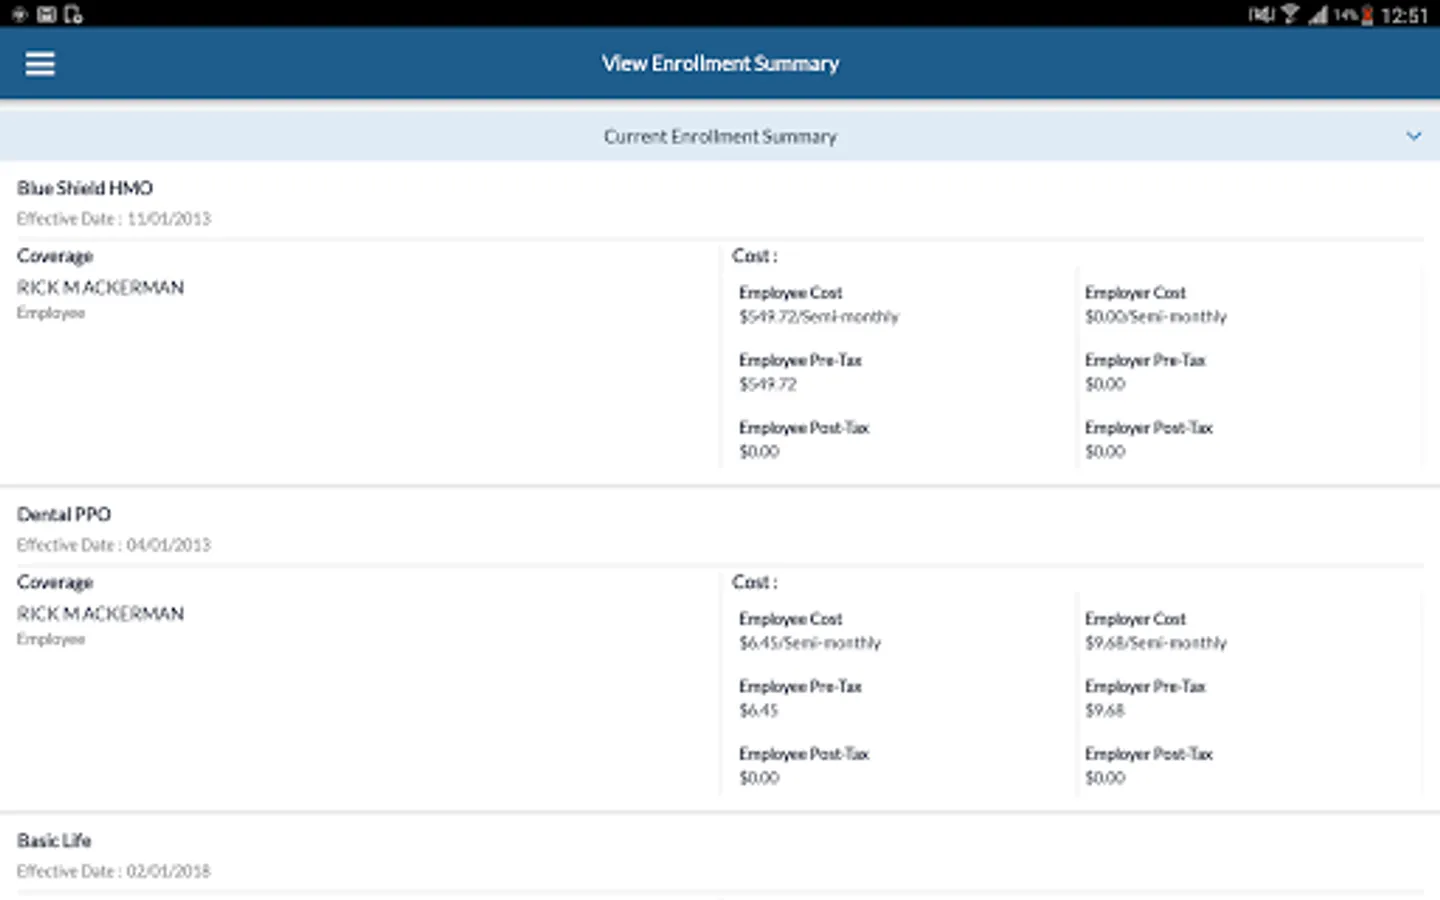Click Employer Cost $9.68/Semi-monthly value
The width and height of the screenshot is (1440, 900).
(x=1156, y=643)
